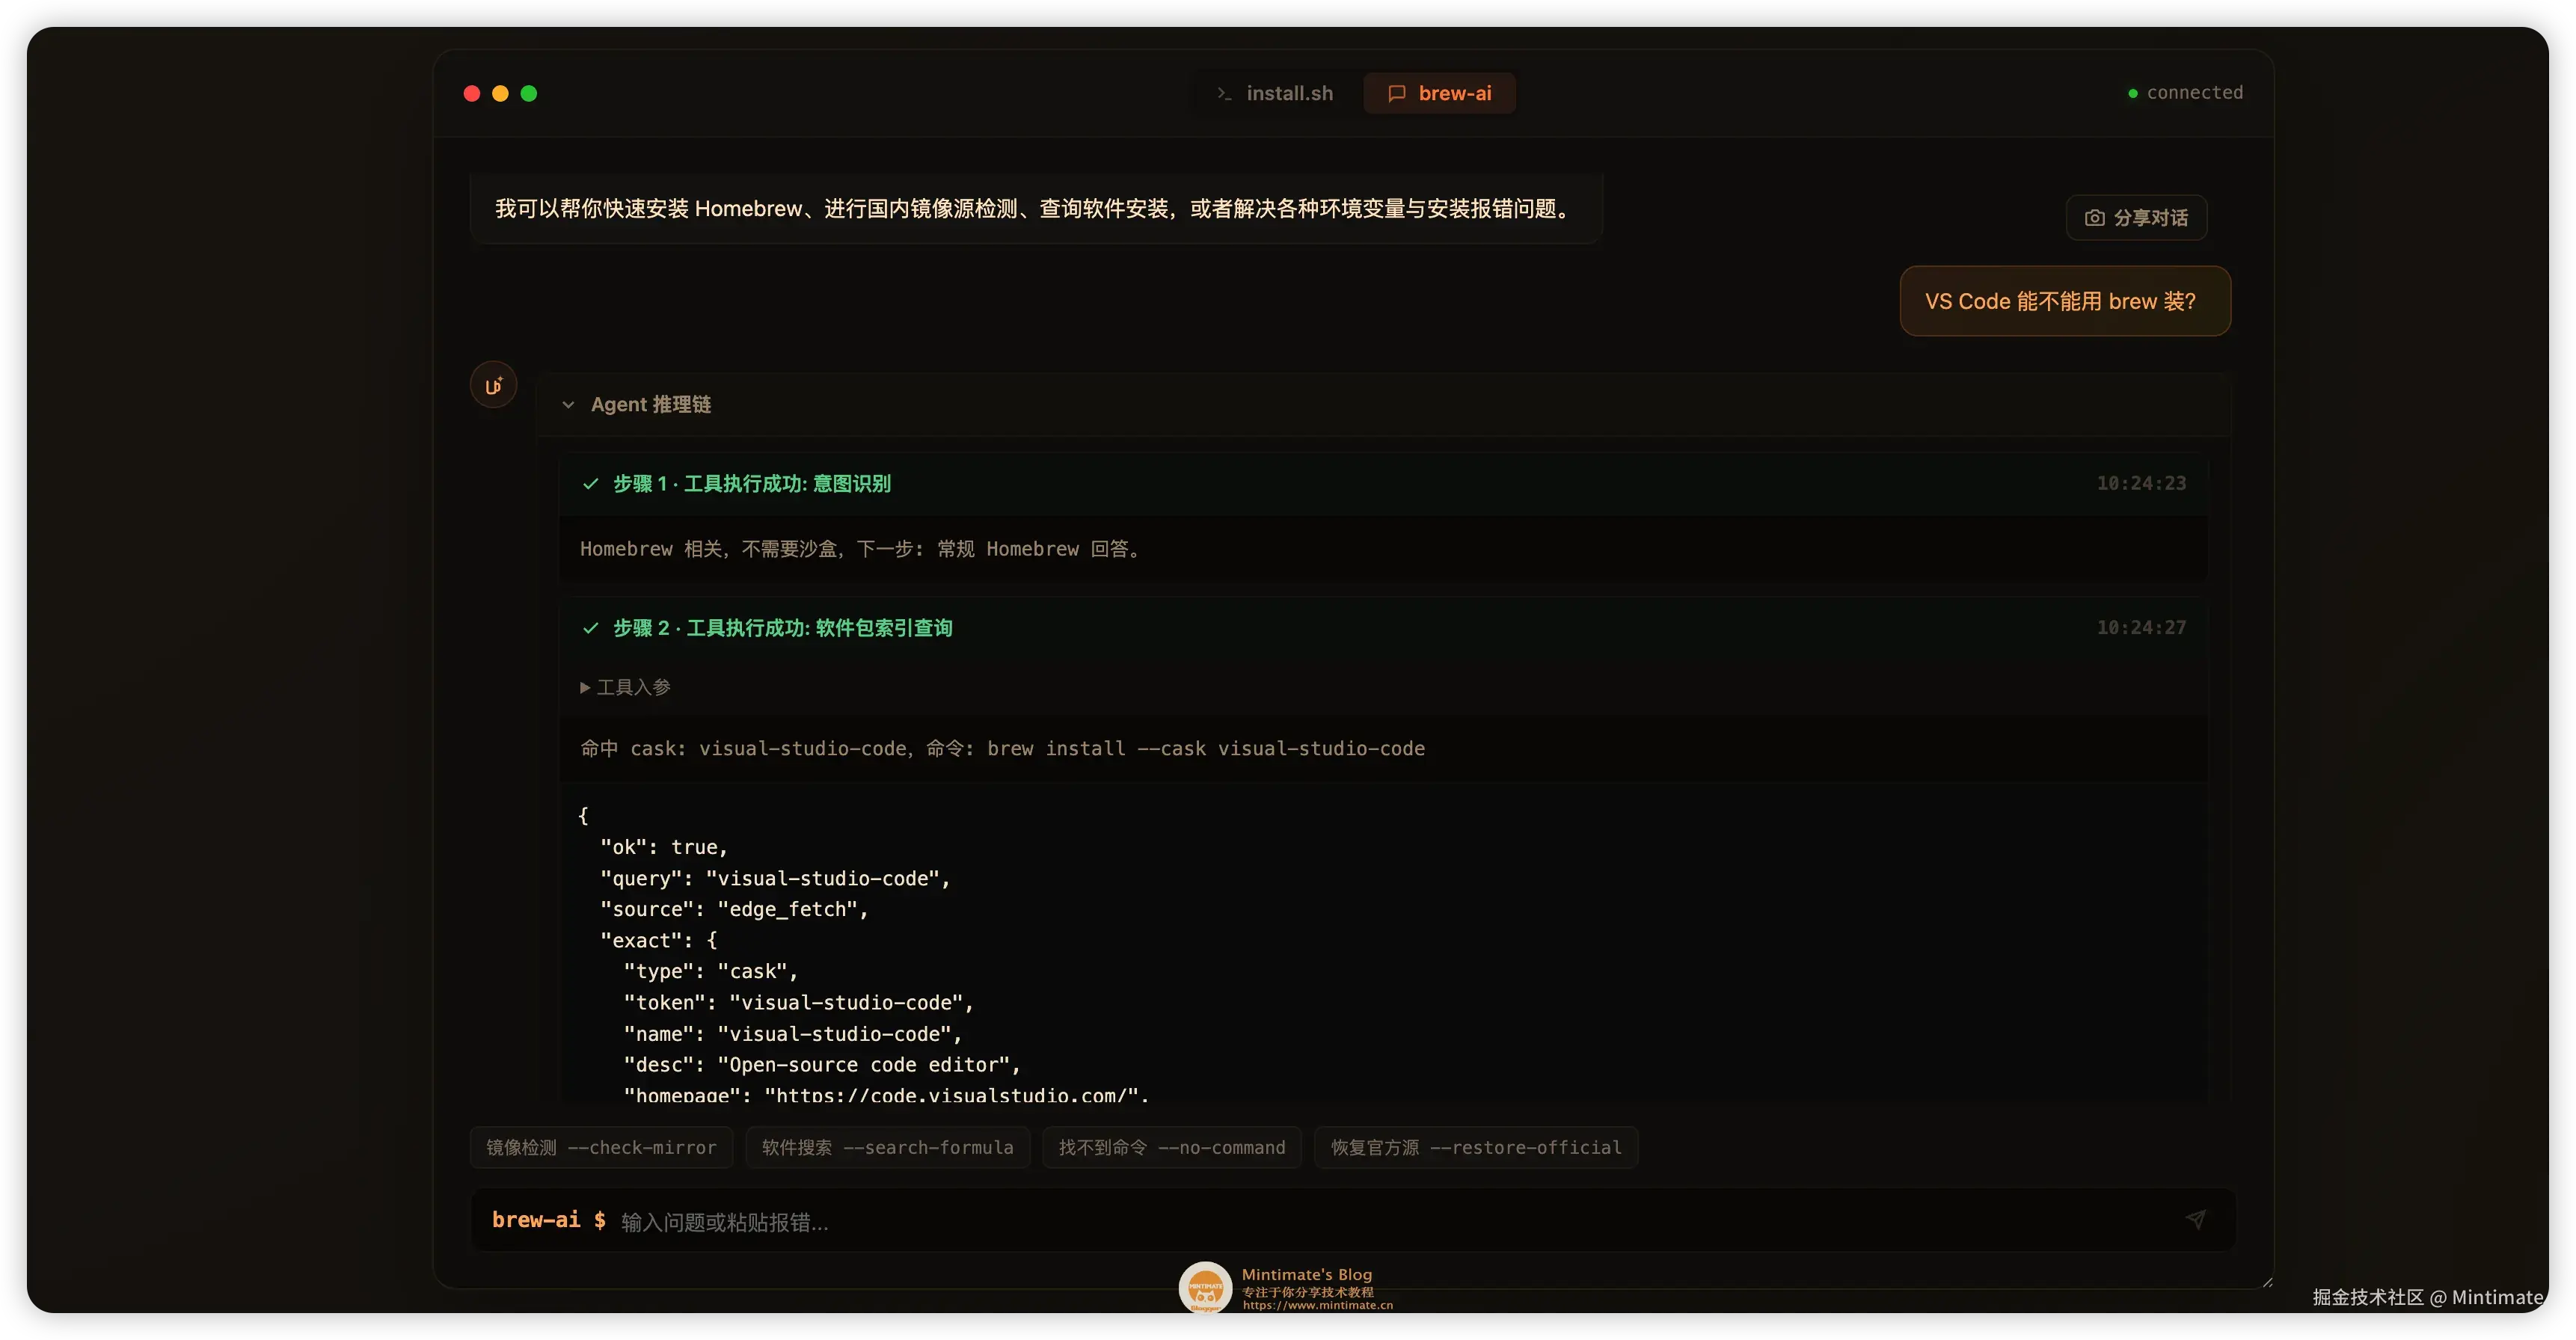Click the window resize handle icon at the corner

pyautogui.click(x=2267, y=1282)
